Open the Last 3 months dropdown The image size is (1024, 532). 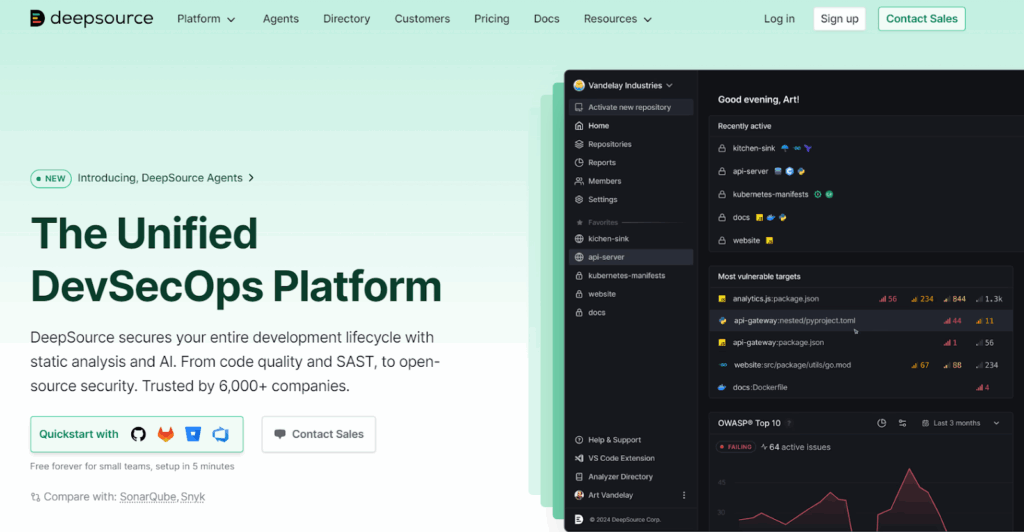click(960, 423)
